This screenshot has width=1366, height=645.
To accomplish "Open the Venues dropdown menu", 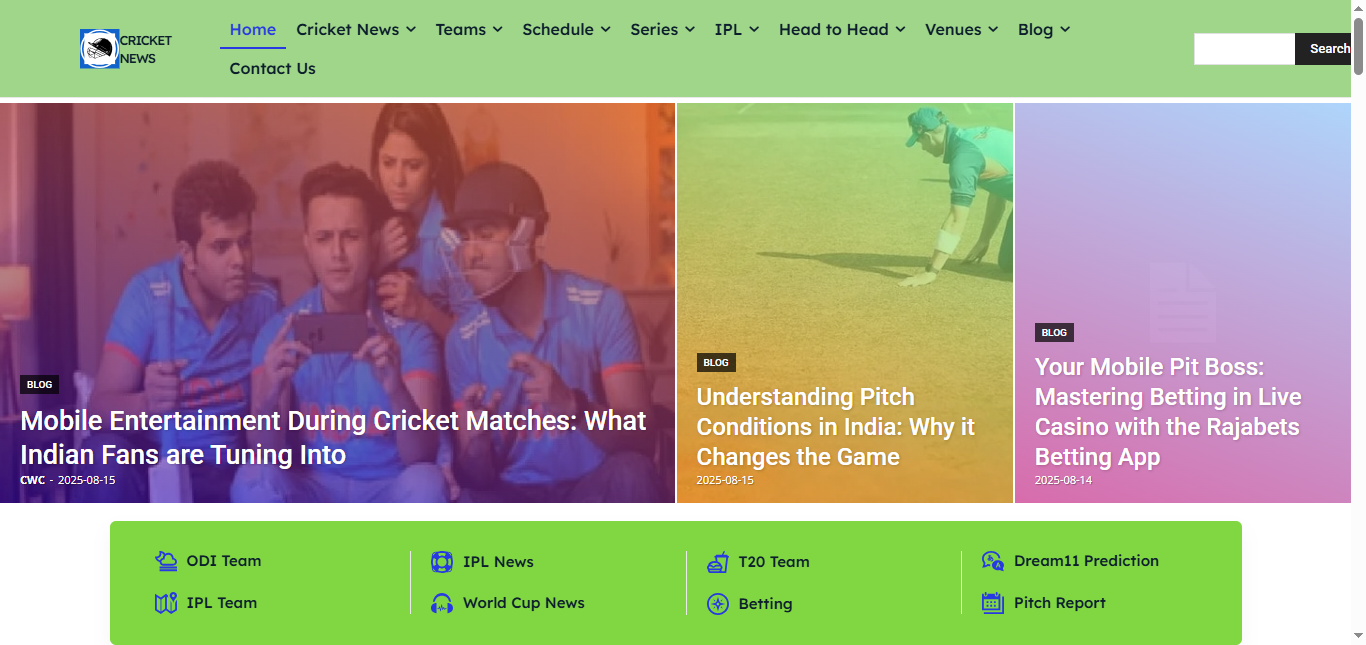I will point(962,30).
